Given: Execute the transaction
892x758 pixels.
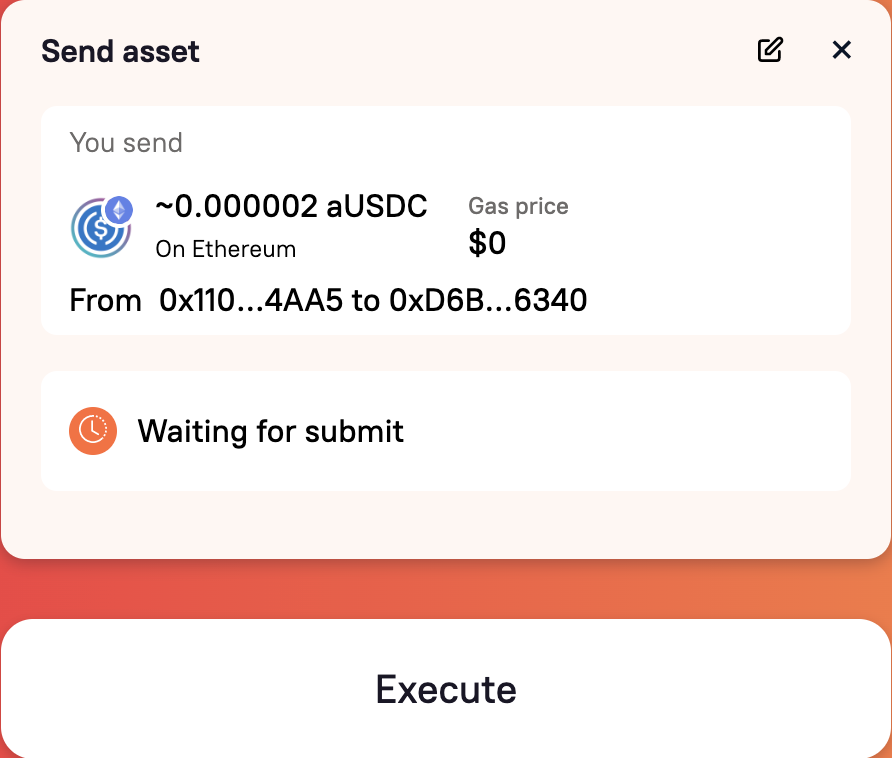Looking at the screenshot, I should tap(446, 689).
